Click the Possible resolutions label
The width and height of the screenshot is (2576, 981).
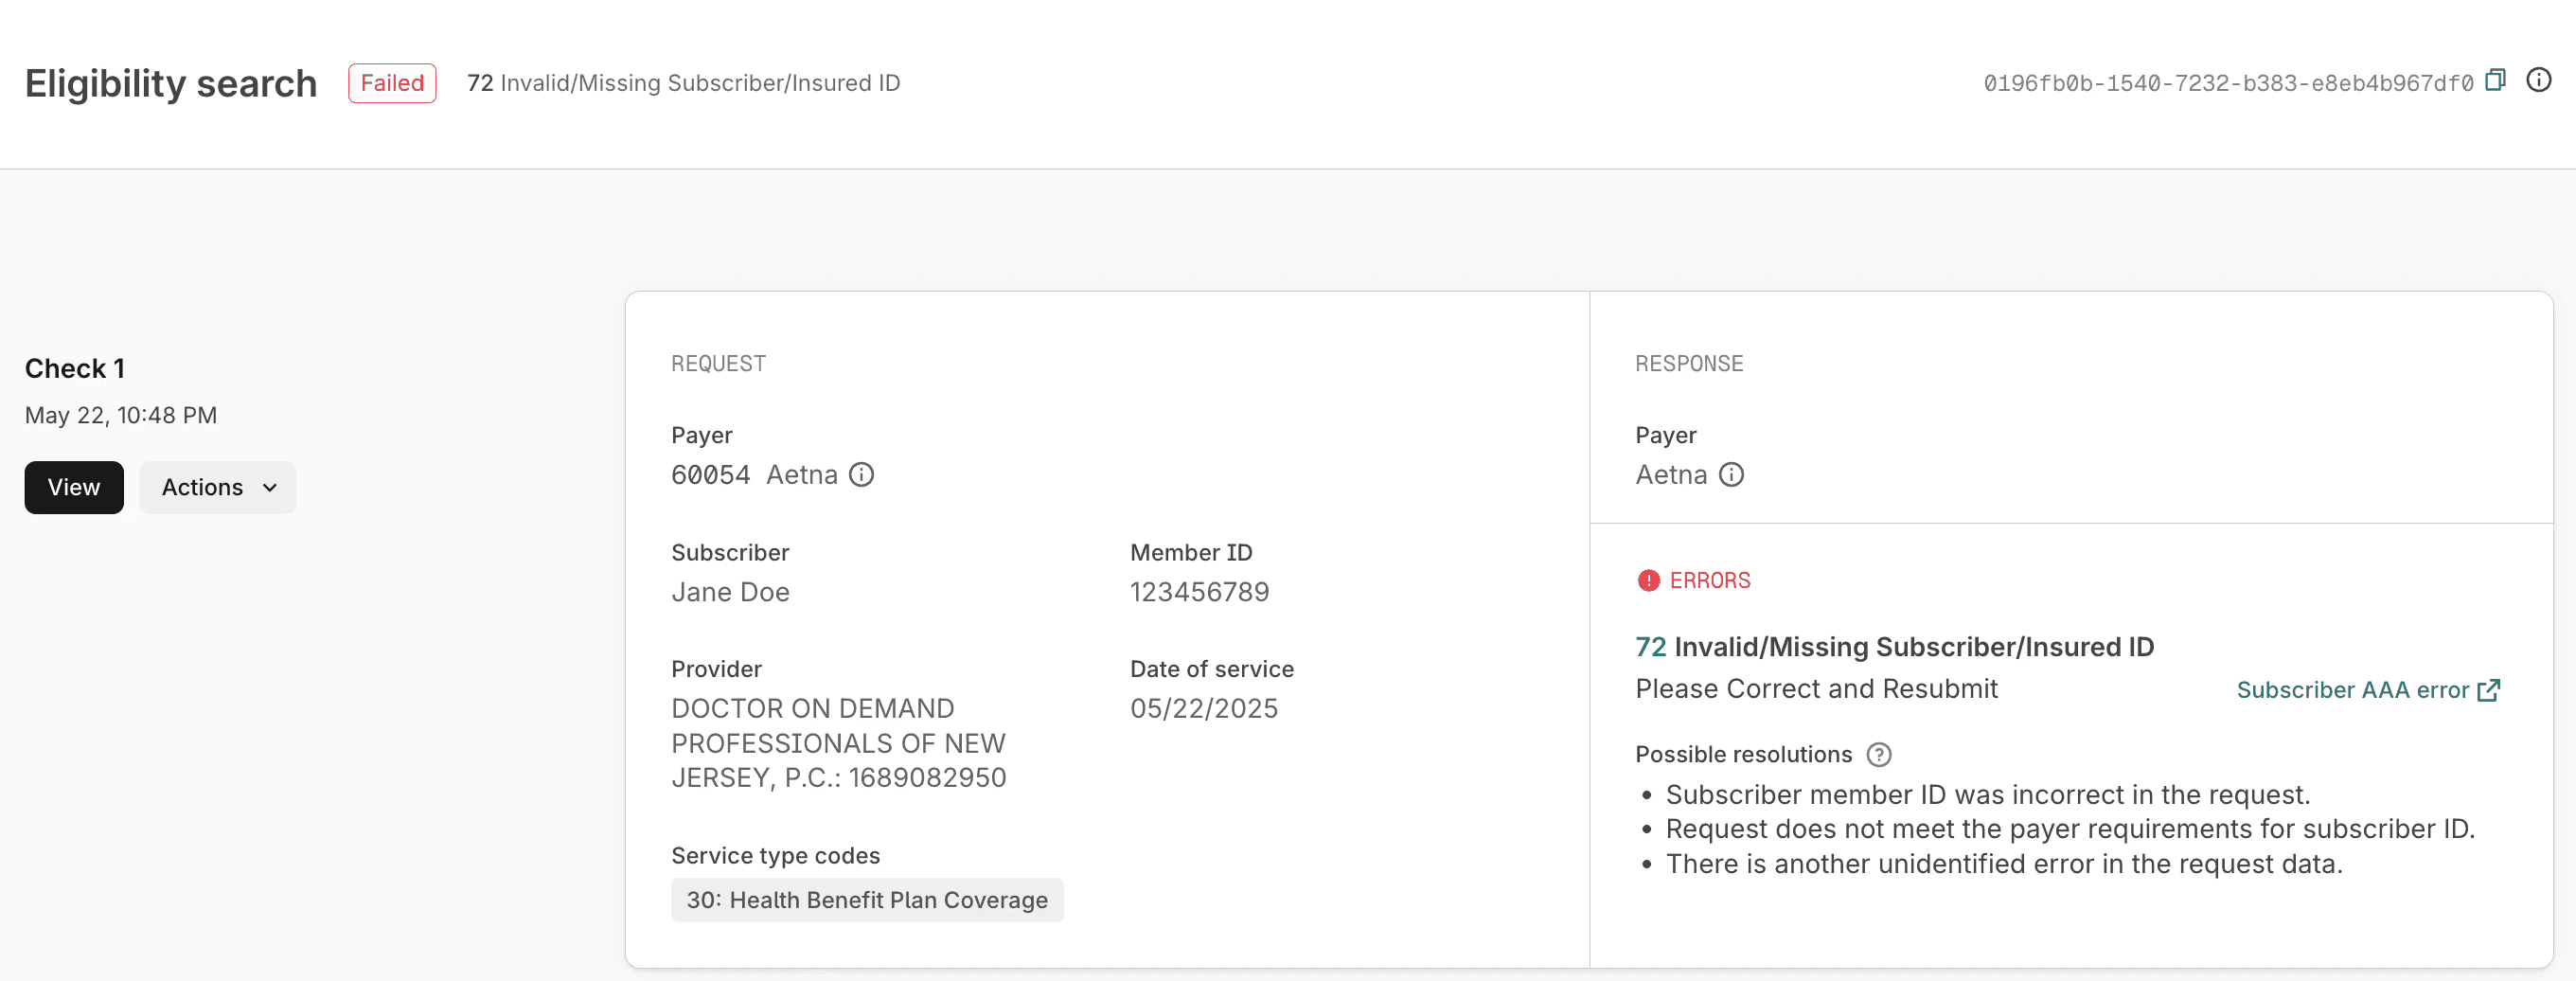1743,754
